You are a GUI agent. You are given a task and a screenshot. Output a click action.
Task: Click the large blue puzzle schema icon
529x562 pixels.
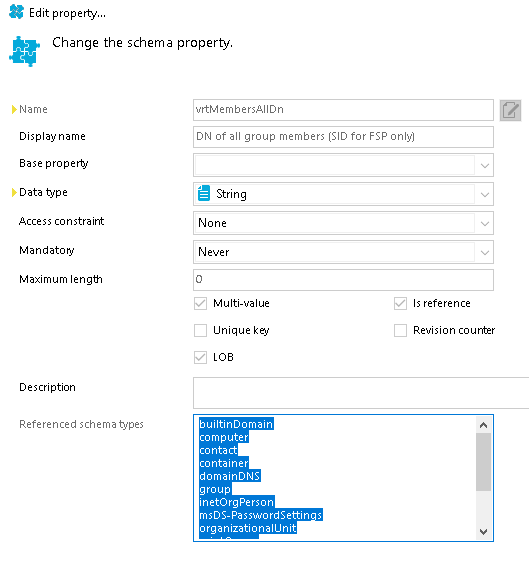[24, 51]
